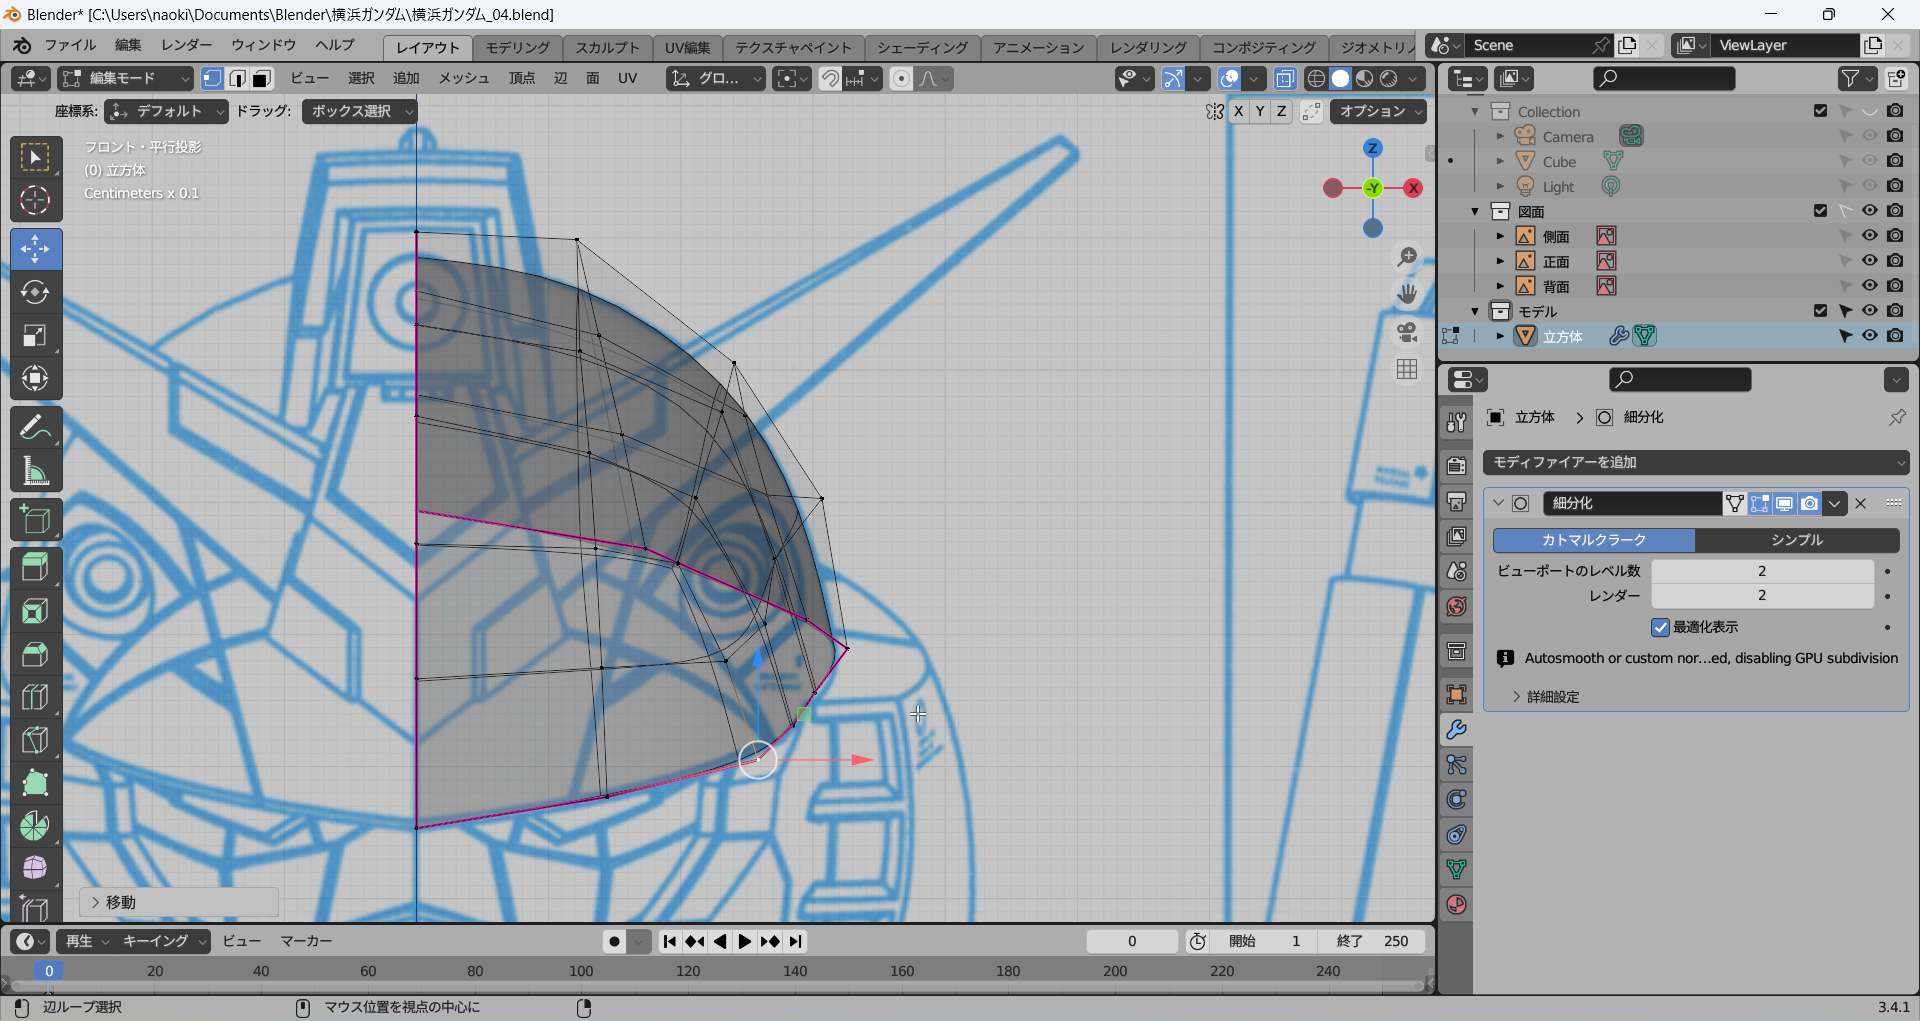The width and height of the screenshot is (1920, 1021).
Task: Select the Scale tool in toolbar
Action: click(x=35, y=335)
